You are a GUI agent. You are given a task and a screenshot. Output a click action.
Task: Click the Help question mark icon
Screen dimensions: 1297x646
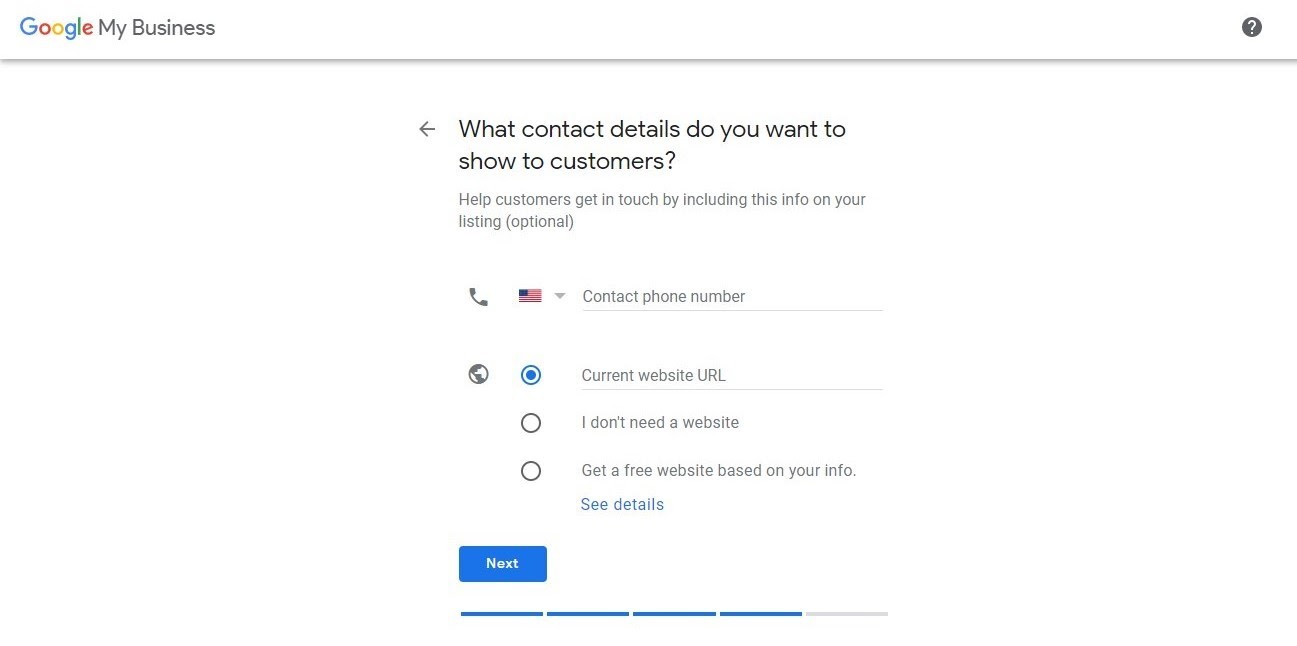(1251, 27)
